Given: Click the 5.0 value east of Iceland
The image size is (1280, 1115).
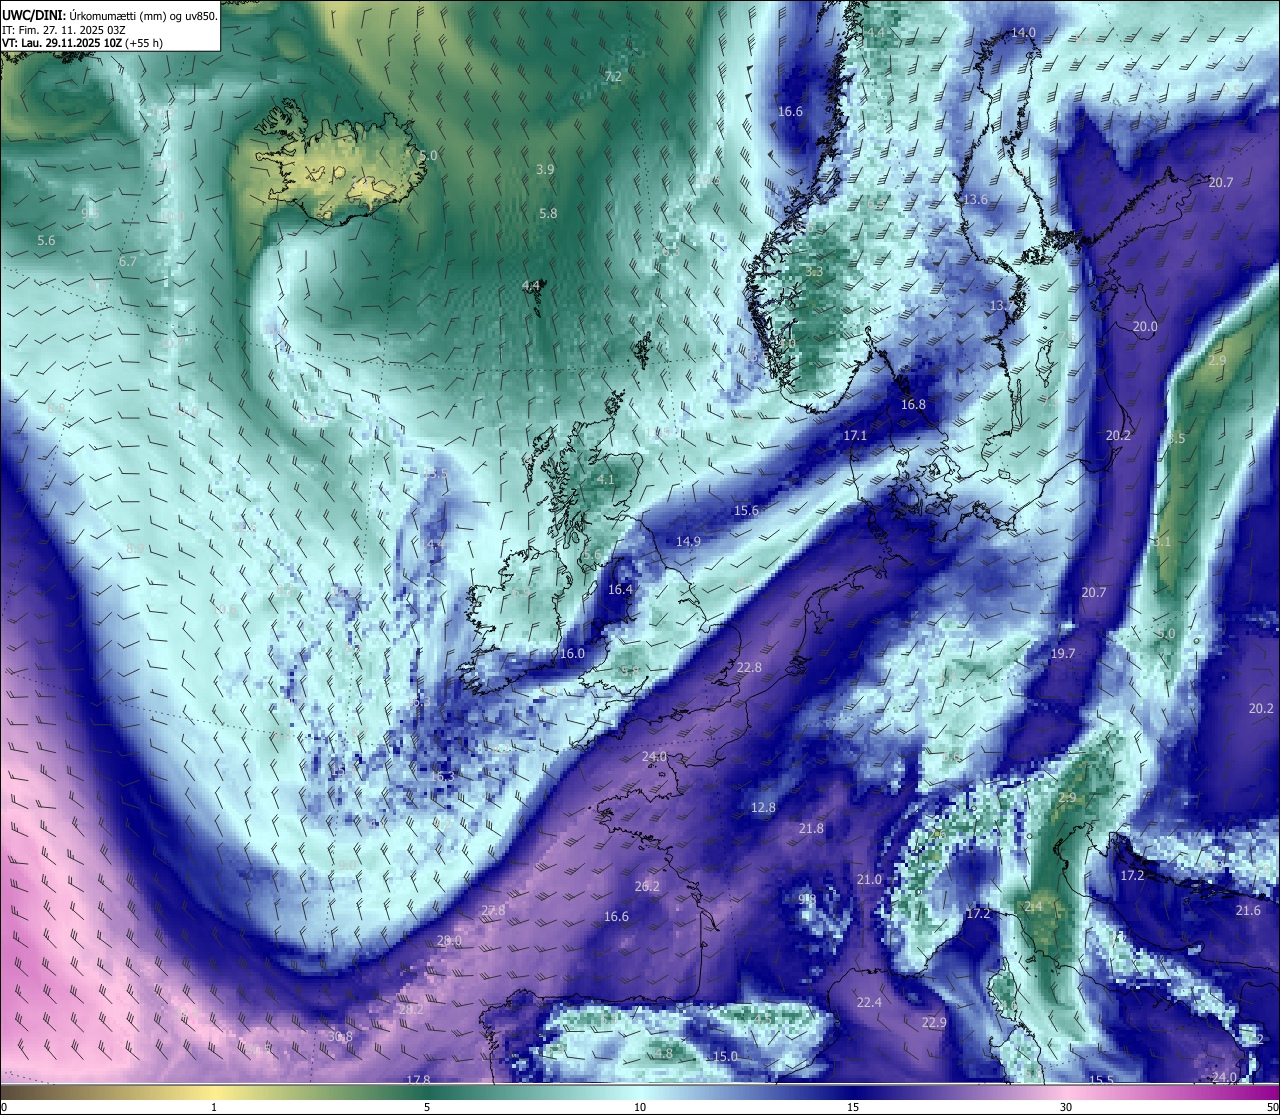Looking at the screenshot, I should 428,156.
